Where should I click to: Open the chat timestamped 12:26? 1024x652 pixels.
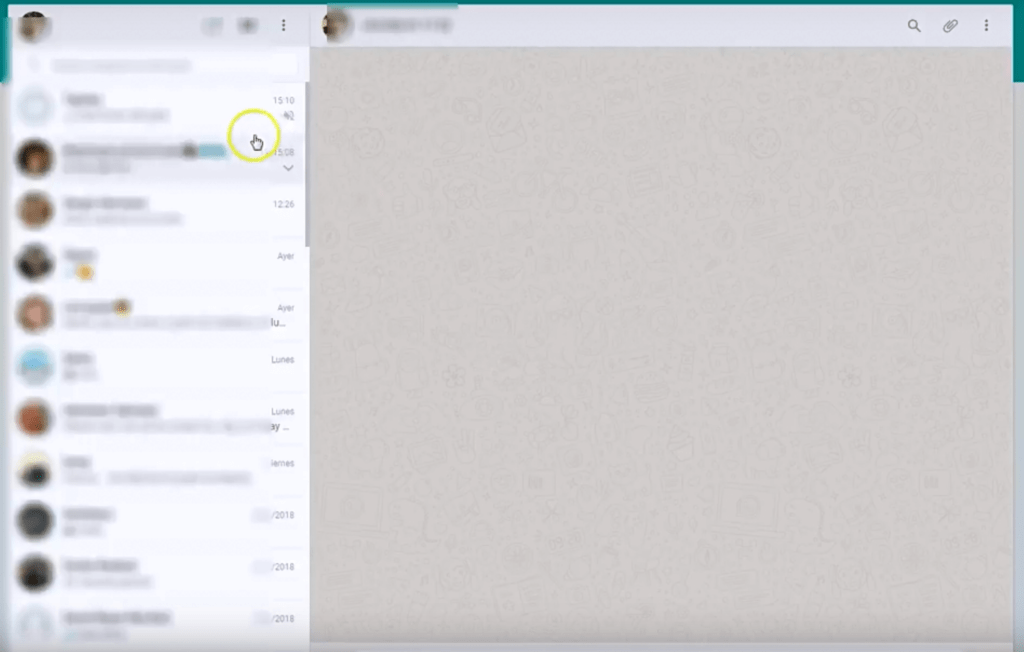158,210
